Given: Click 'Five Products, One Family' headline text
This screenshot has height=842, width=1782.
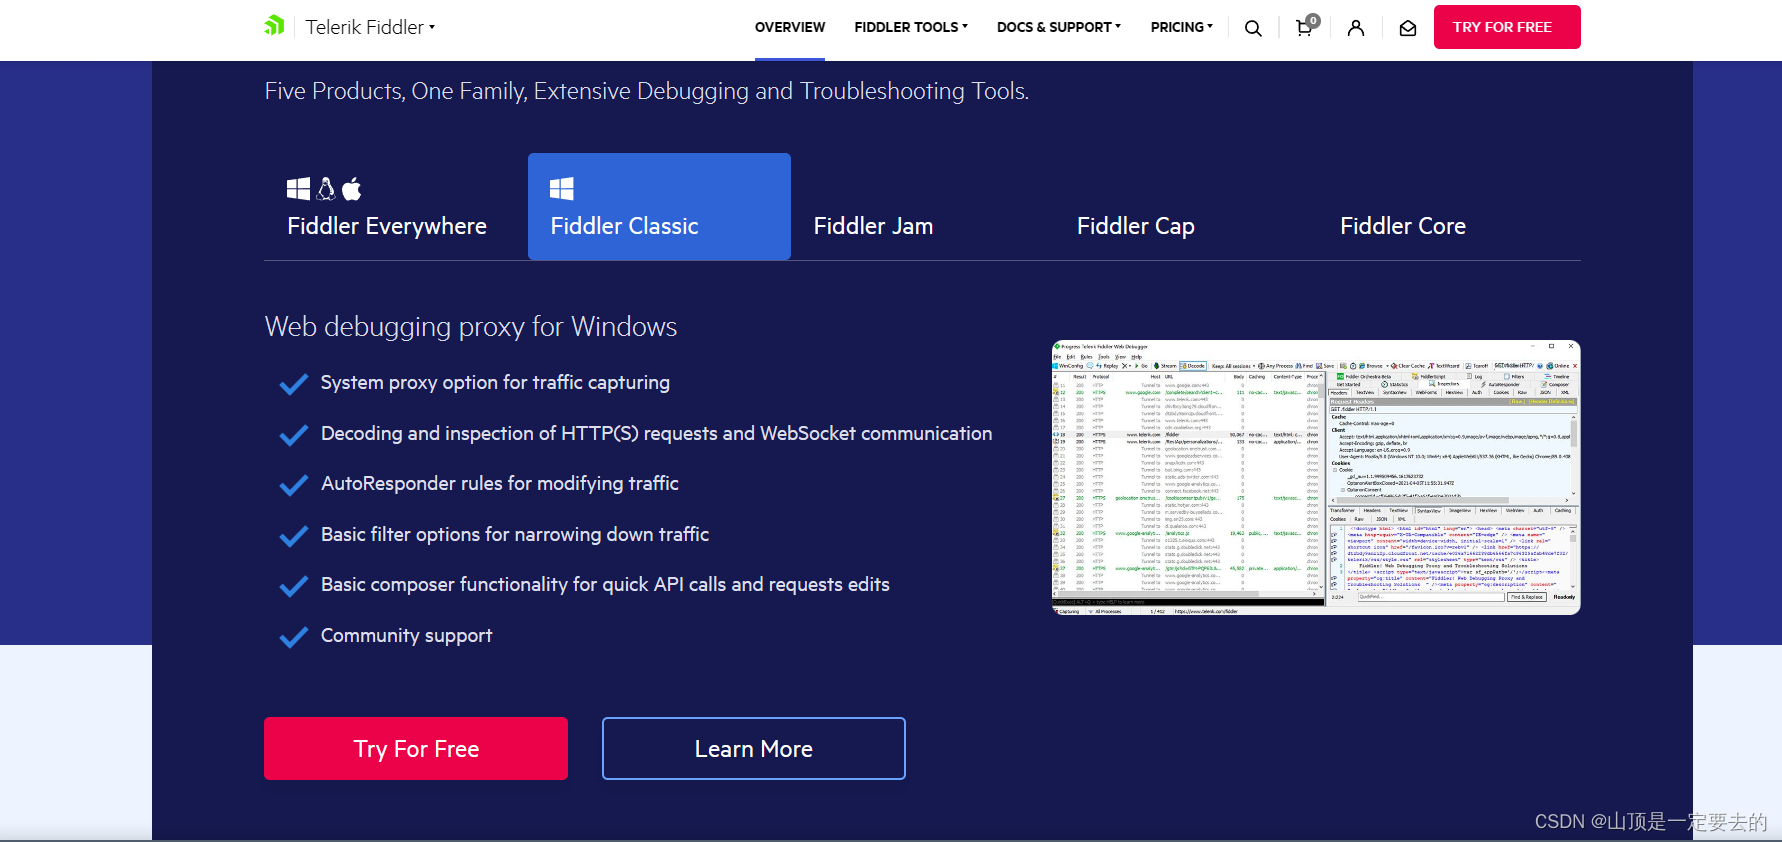Looking at the screenshot, I should 647,91.
